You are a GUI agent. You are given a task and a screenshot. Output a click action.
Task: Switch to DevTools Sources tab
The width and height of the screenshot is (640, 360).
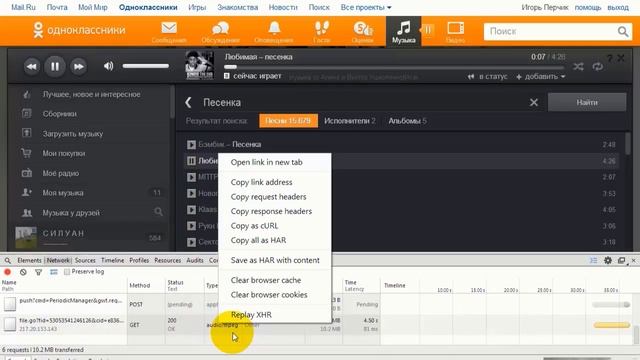85,260
